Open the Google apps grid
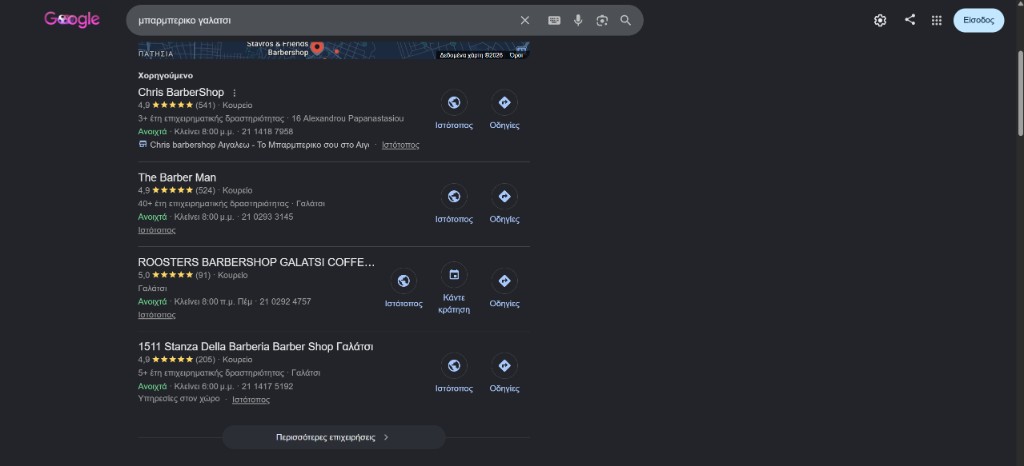Viewport: 1024px width, 466px height. (x=936, y=20)
